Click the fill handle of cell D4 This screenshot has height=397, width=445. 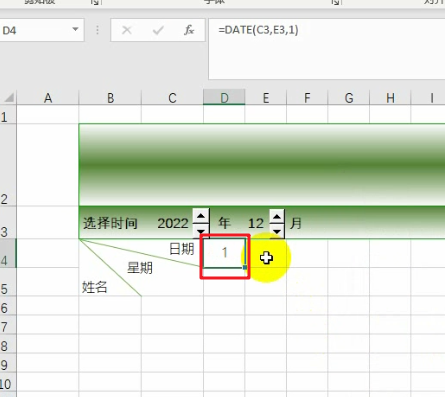(x=245, y=267)
